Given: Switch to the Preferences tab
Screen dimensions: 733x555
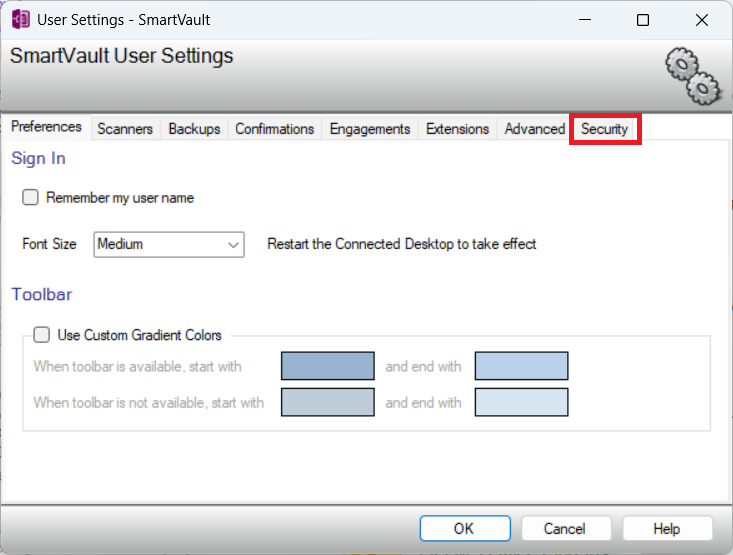Looking at the screenshot, I should [46, 127].
